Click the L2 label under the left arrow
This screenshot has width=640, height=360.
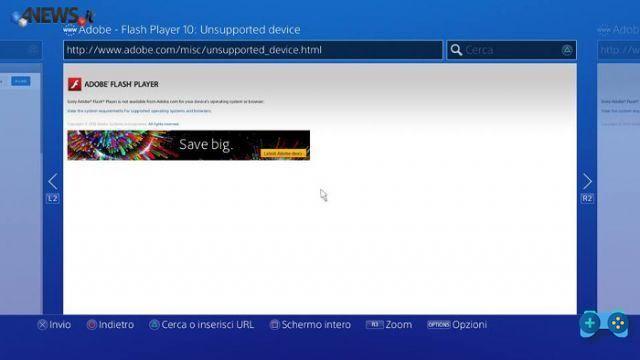click(53, 199)
